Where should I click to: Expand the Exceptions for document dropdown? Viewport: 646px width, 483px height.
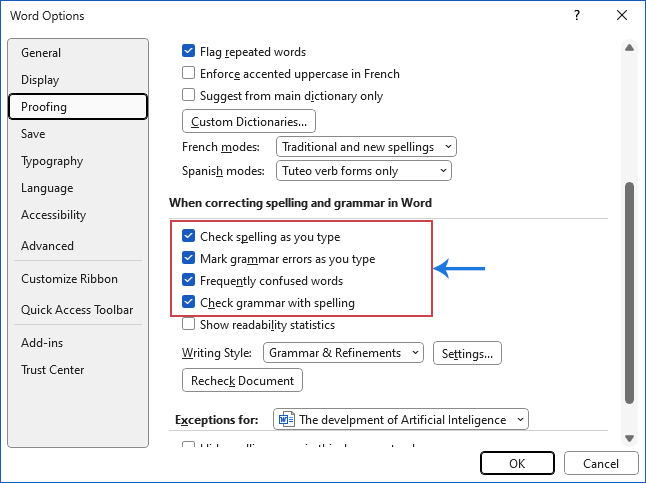(x=401, y=420)
